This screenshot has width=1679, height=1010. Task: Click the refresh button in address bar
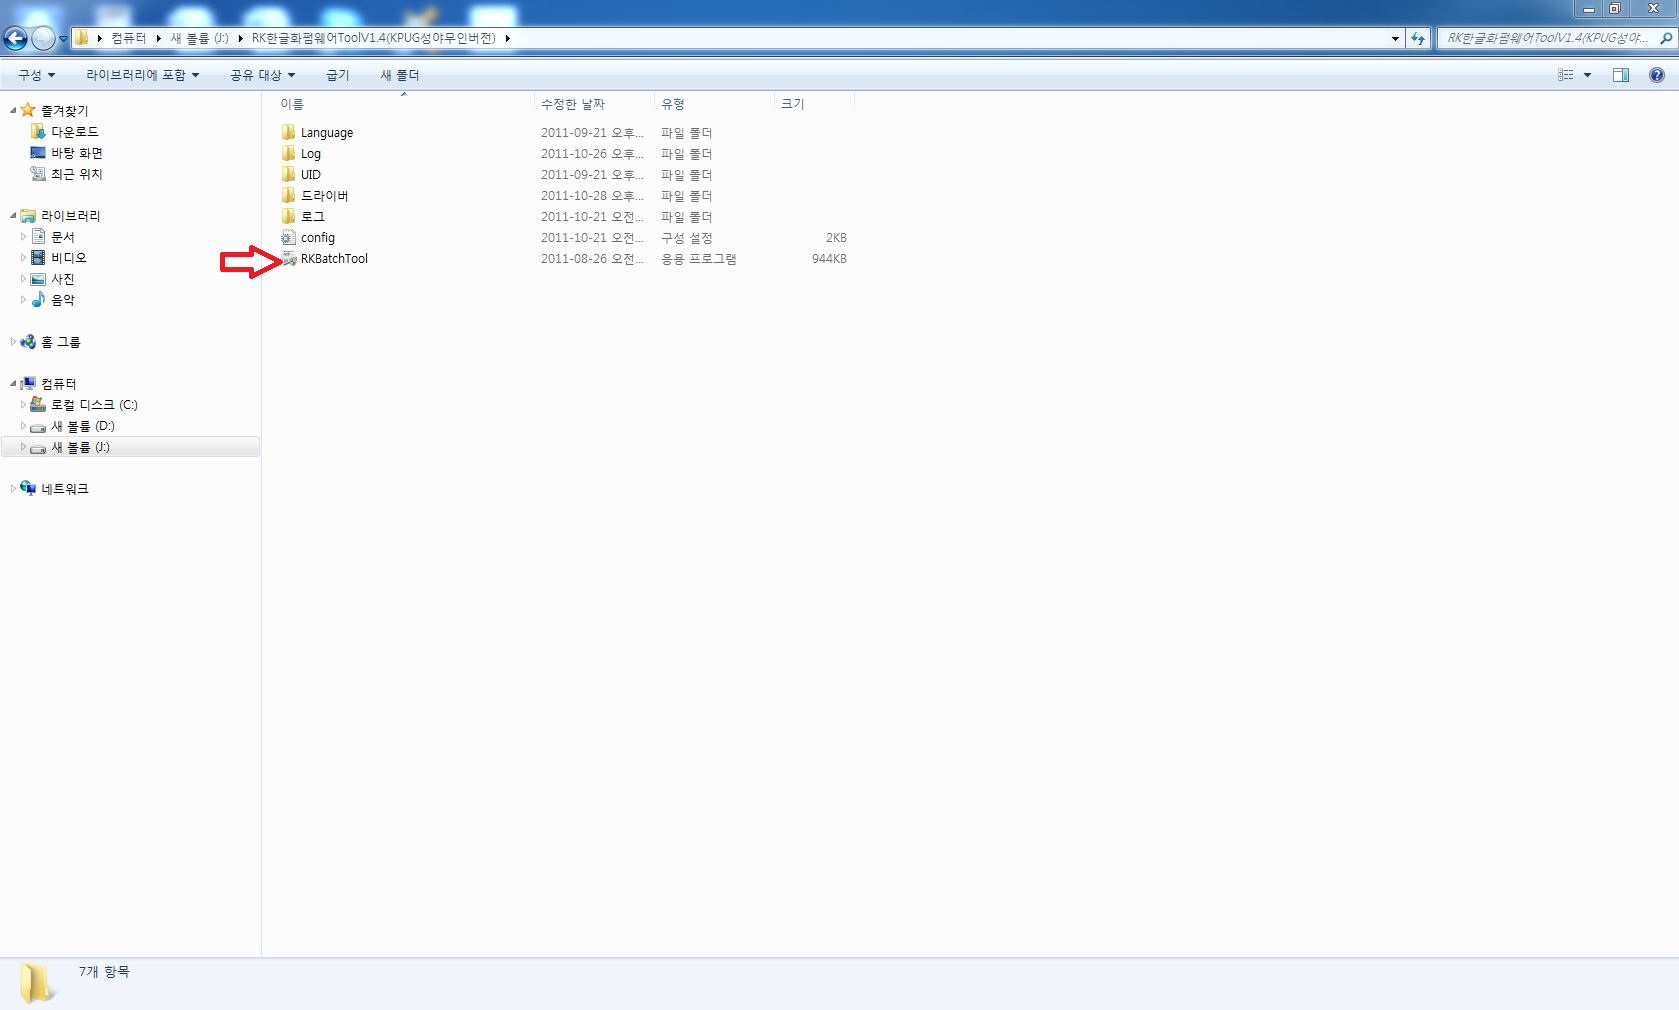(x=1417, y=38)
